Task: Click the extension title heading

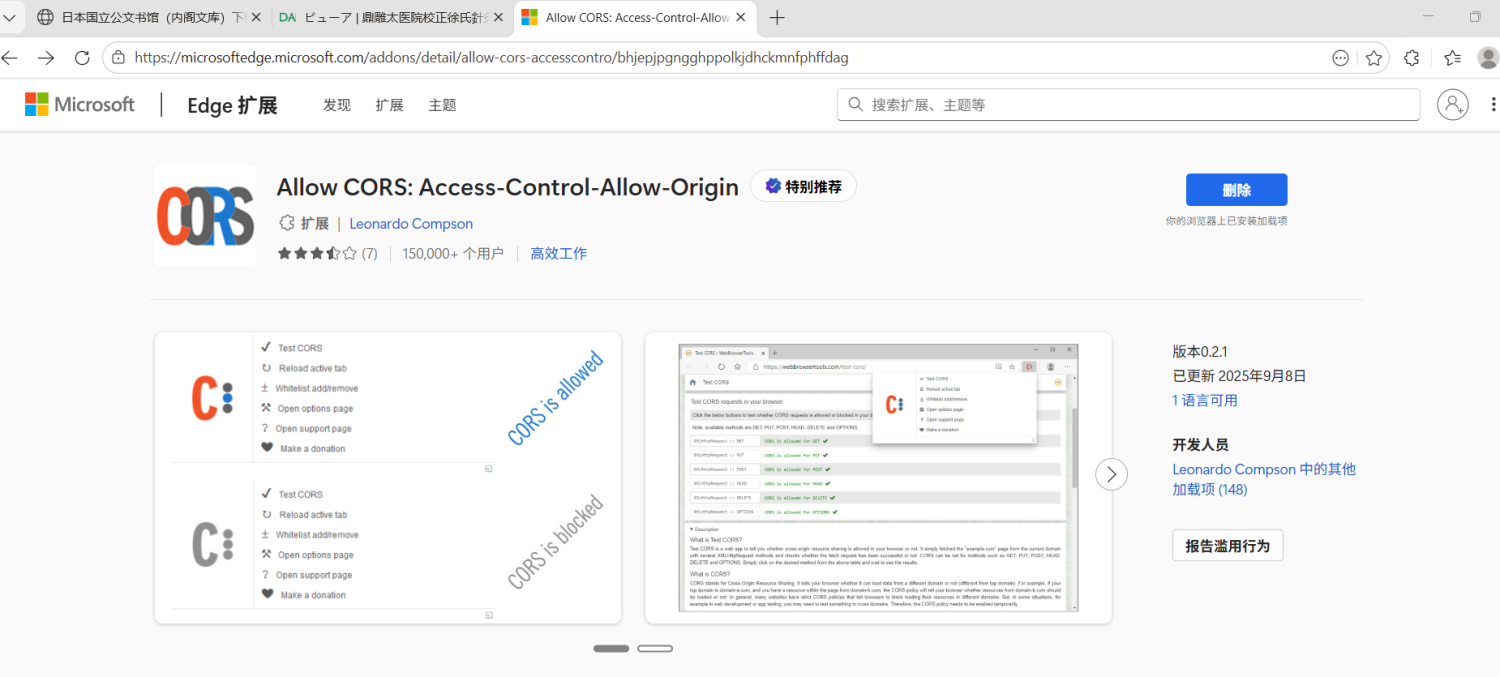Action: pos(507,187)
